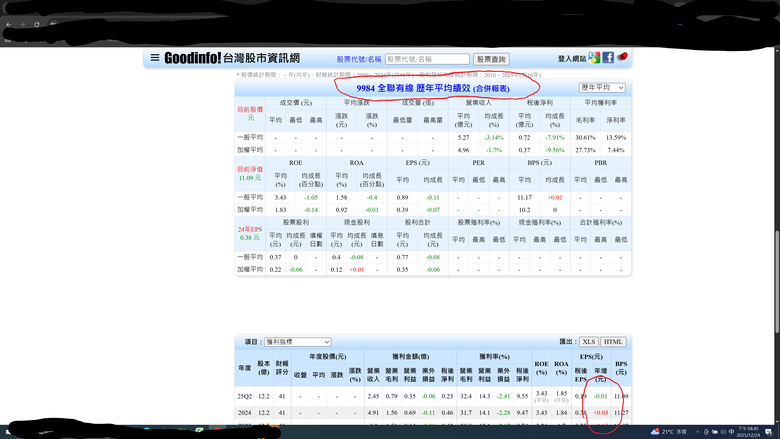The height and width of the screenshot is (439, 780).
Task: Click the 股利合計 average 0.77 cell
Action: (402, 257)
